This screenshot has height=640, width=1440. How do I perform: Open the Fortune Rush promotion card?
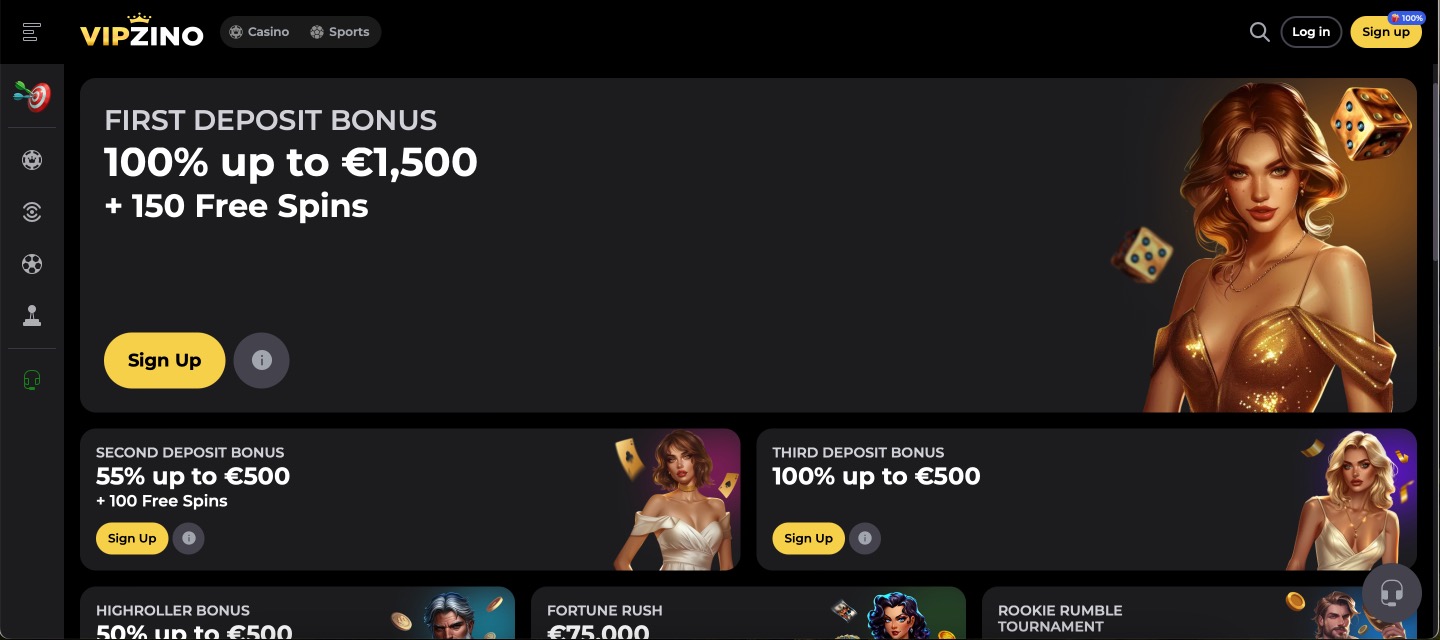748,613
